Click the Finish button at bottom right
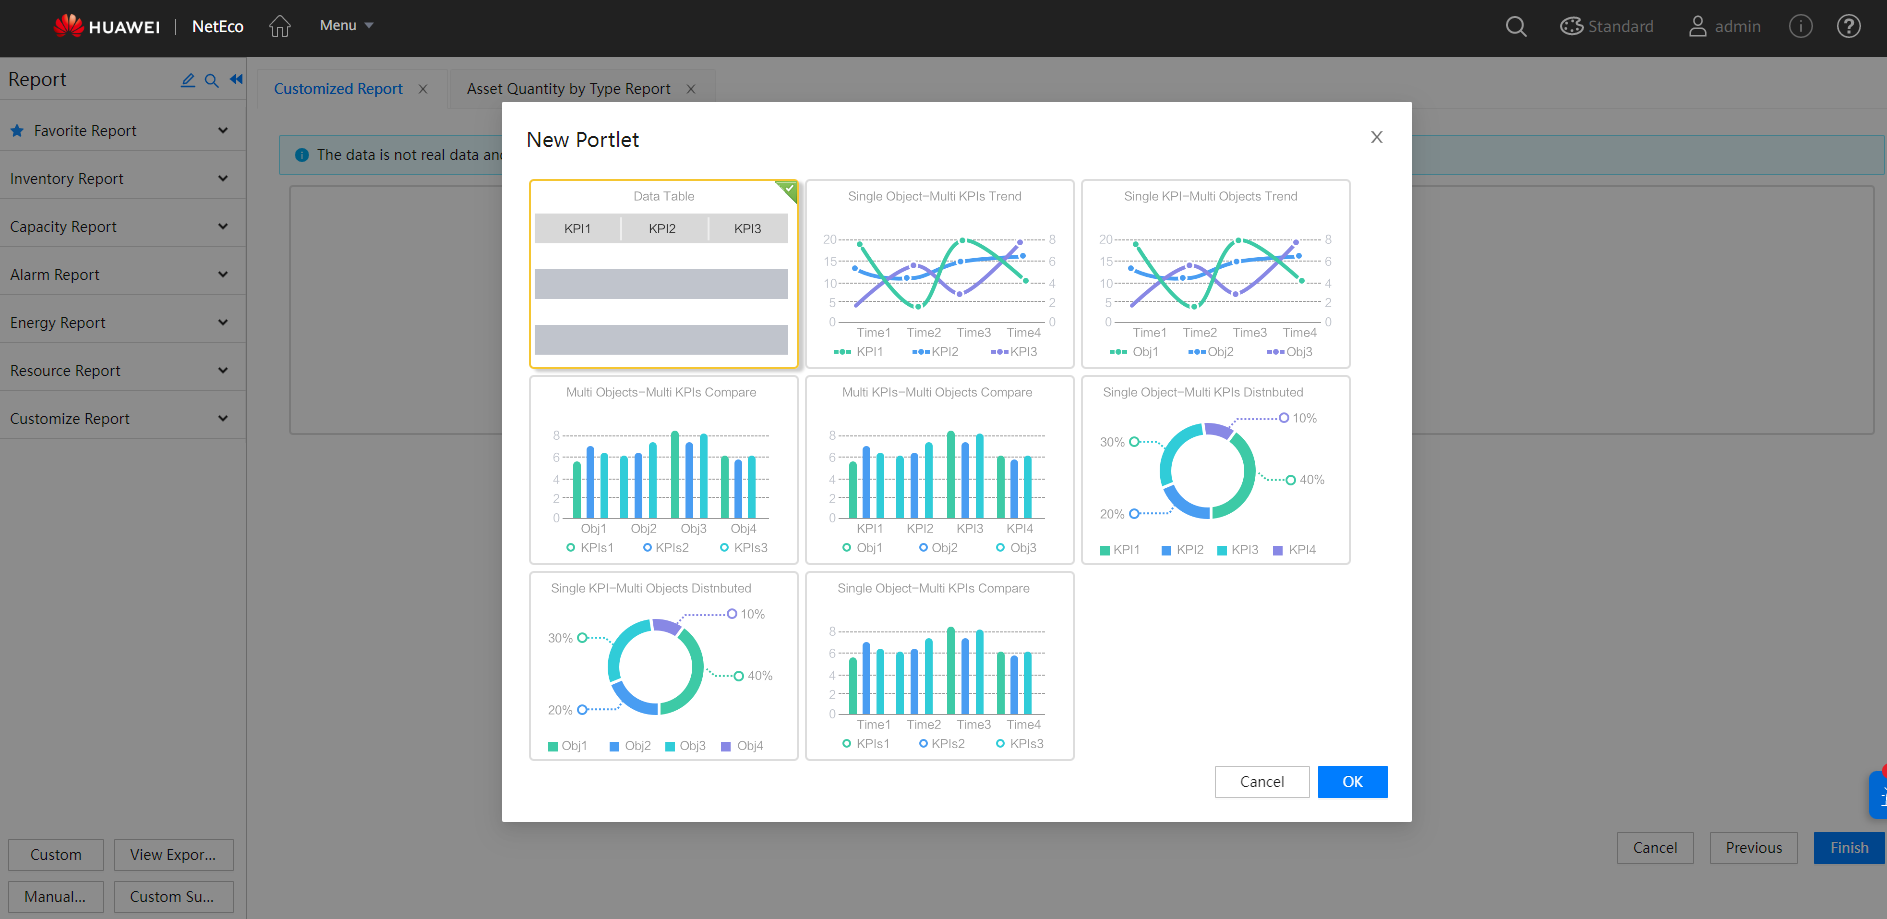The height and width of the screenshot is (919, 1887). [x=1848, y=847]
